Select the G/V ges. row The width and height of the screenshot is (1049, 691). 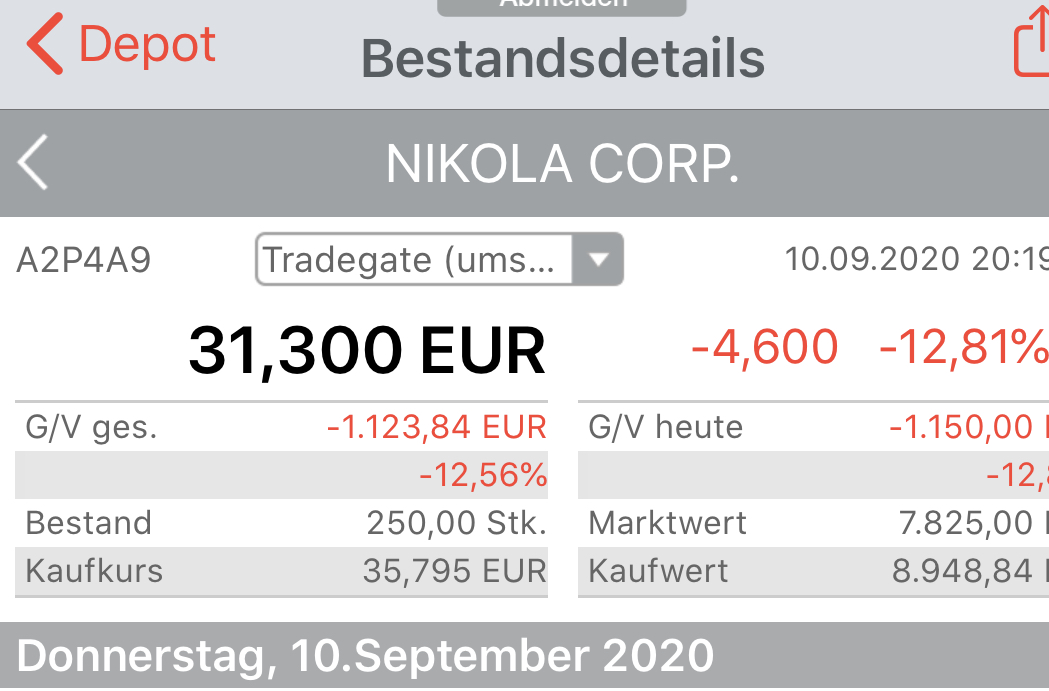280,426
